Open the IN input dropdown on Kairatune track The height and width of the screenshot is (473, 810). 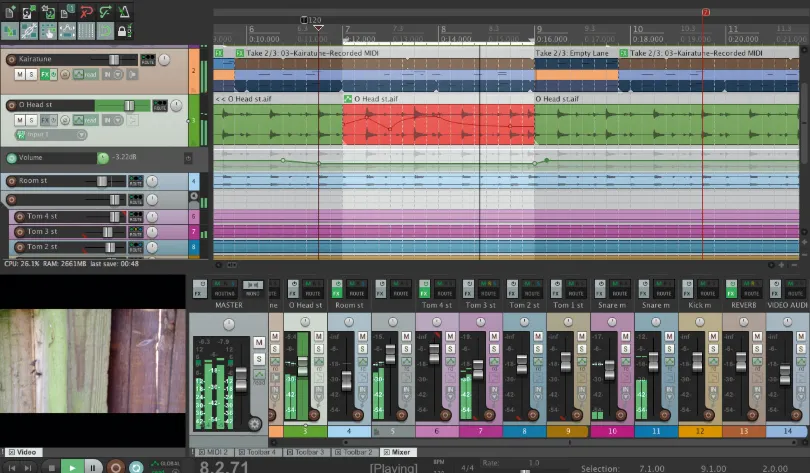click(113, 74)
